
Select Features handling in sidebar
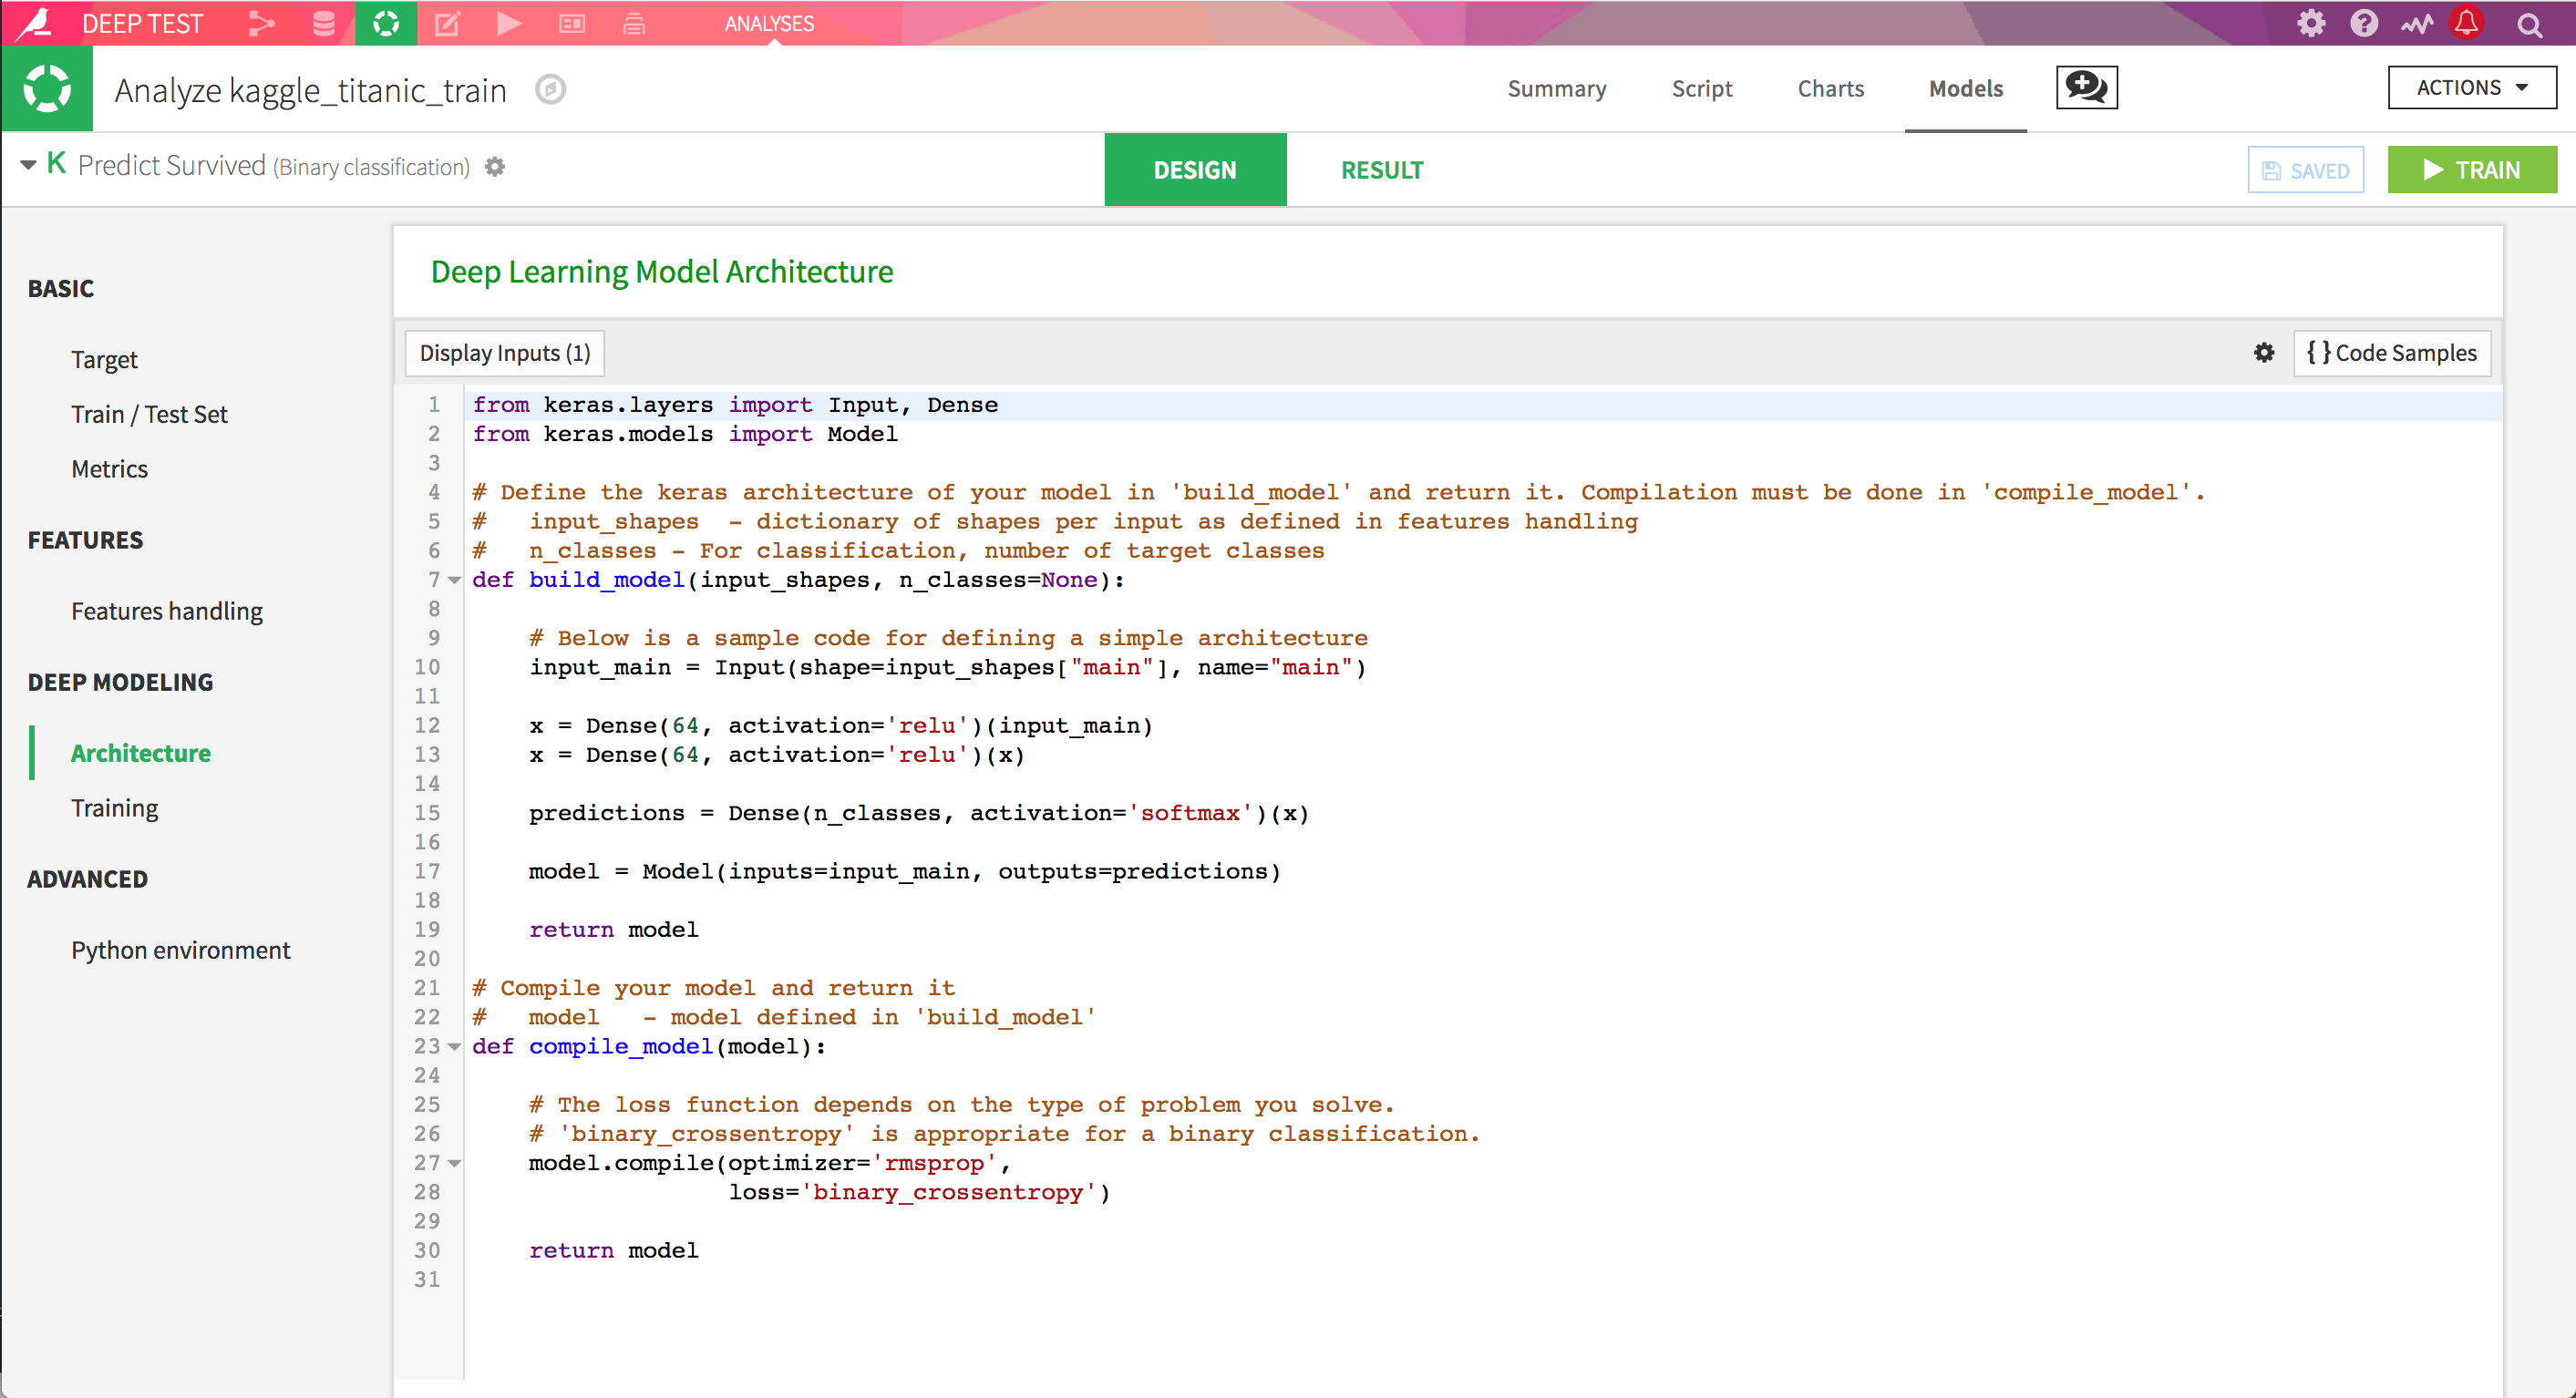(x=167, y=611)
